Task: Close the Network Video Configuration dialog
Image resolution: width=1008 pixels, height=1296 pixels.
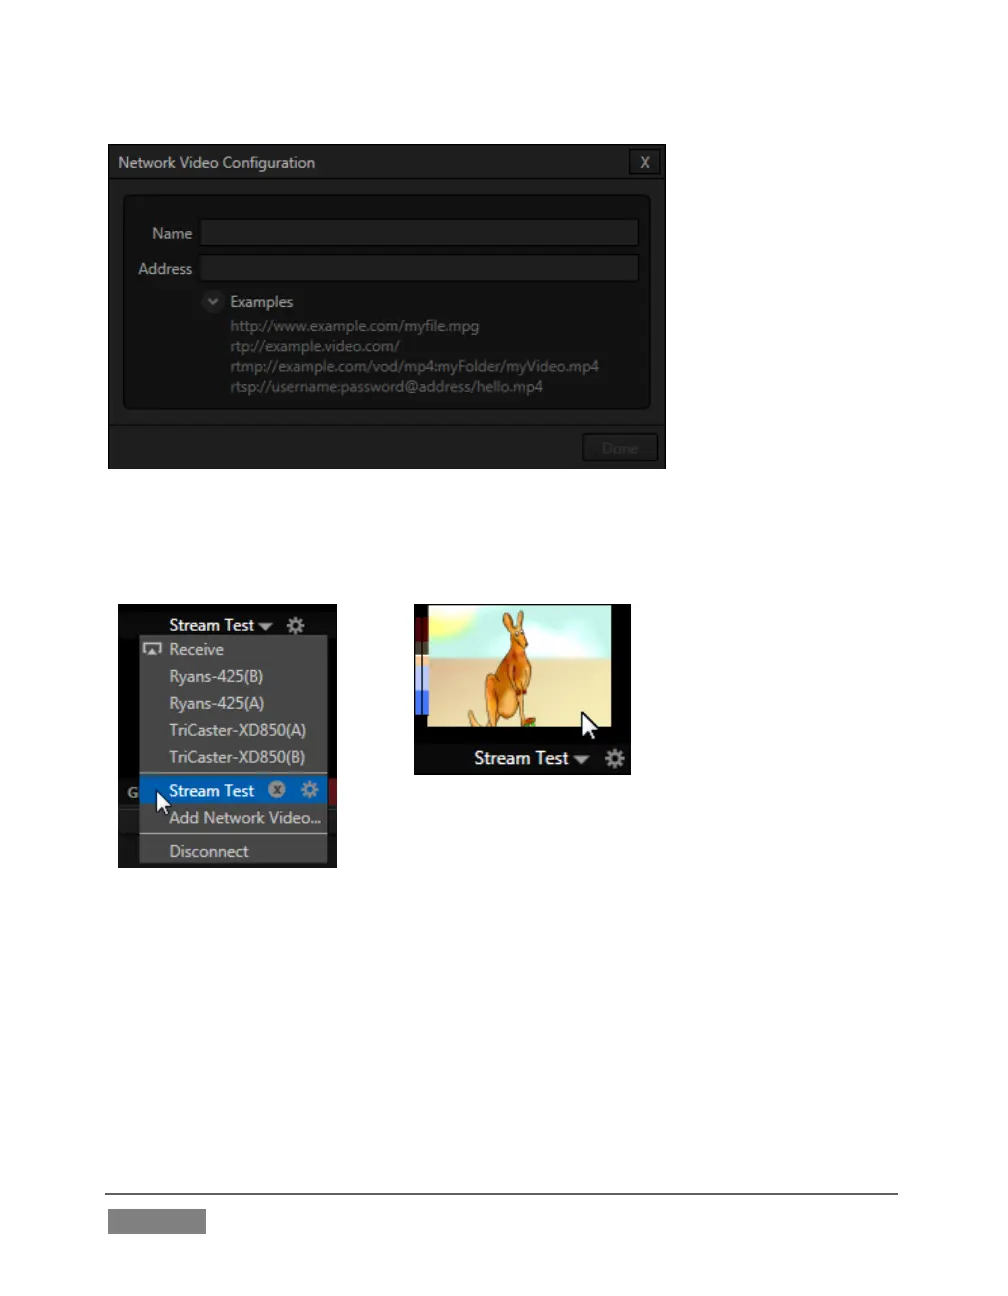Action: pyautogui.click(x=644, y=162)
